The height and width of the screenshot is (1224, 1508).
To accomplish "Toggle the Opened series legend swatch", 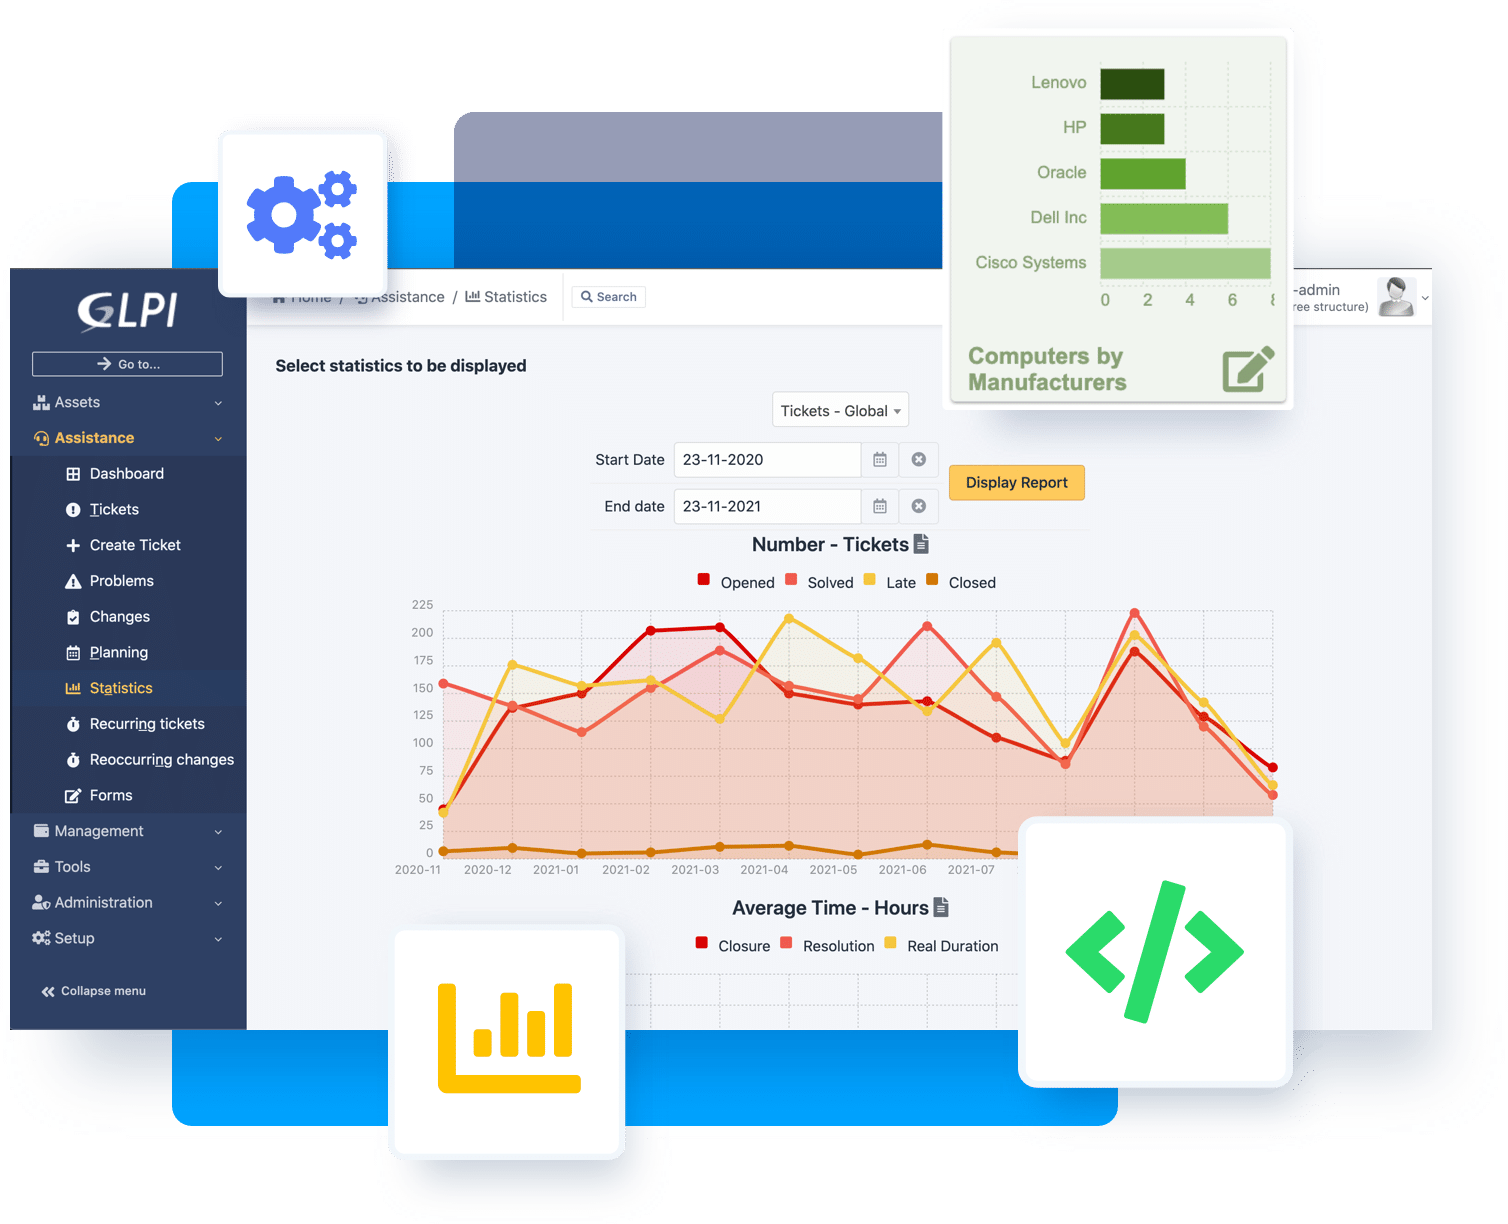I will (704, 580).
